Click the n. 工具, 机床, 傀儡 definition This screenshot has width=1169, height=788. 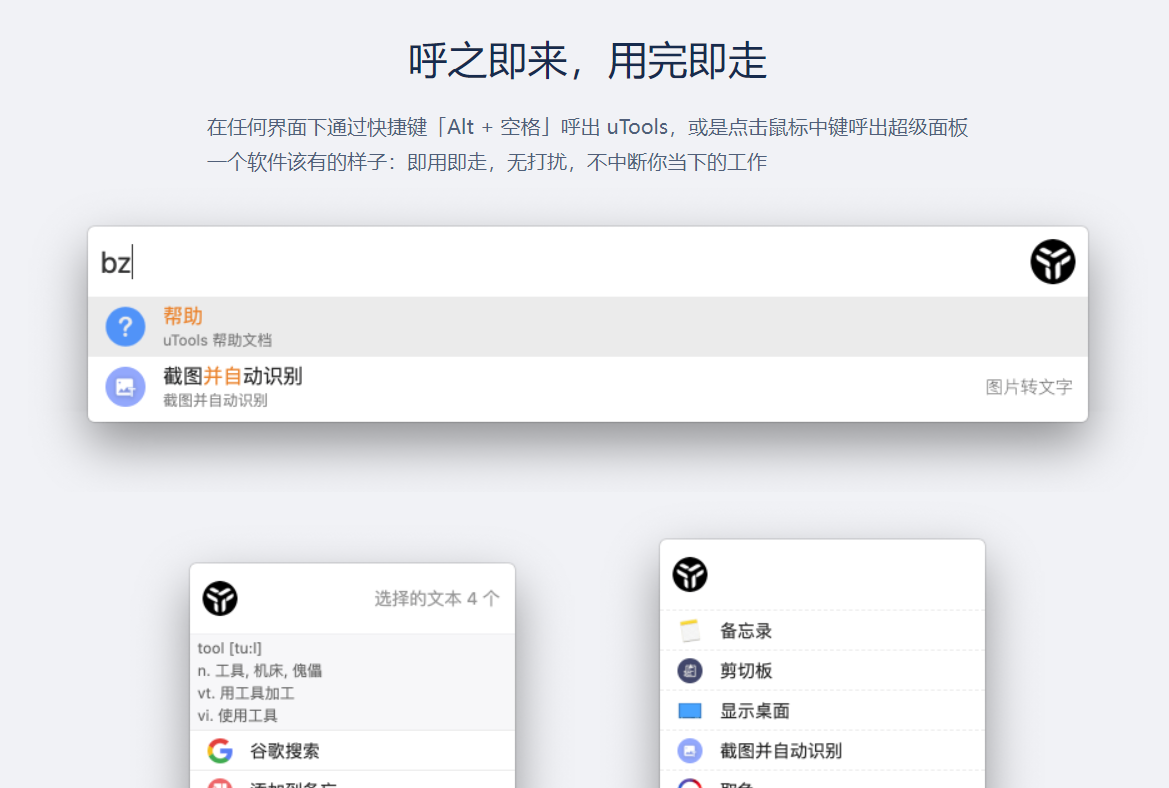click(259, 670)
